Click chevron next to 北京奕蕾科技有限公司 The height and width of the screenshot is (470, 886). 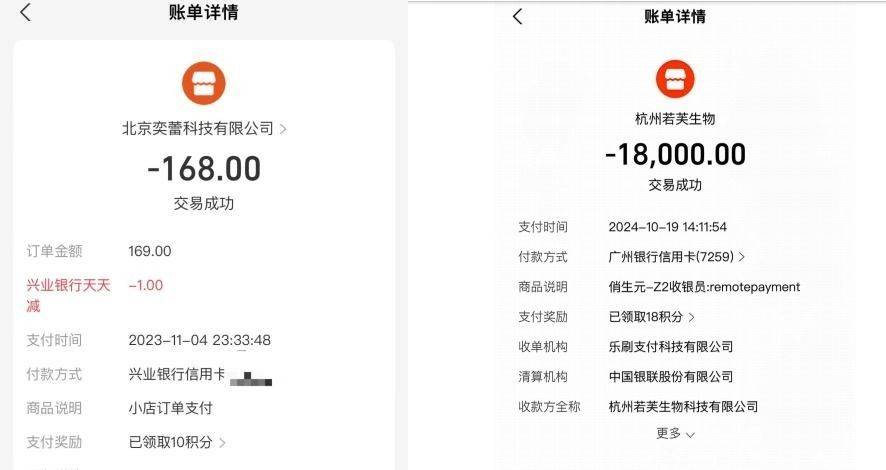click(x=283, y=129)
